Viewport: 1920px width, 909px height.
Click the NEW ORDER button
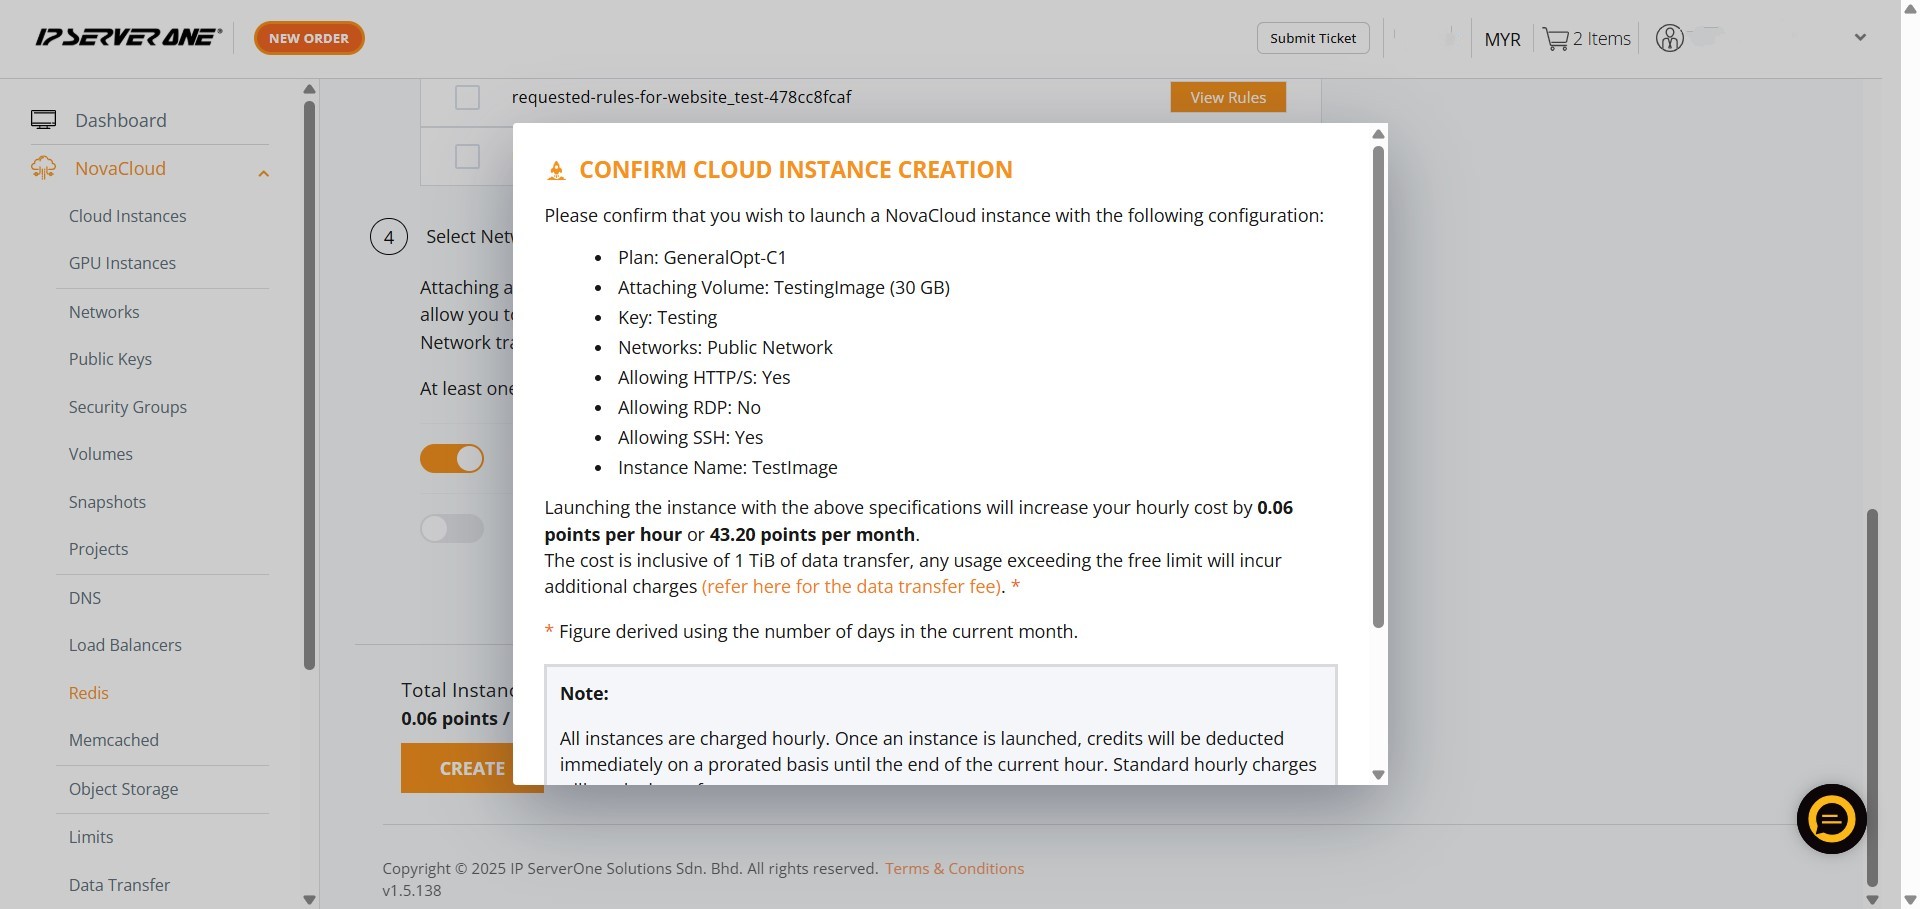pyautogui.click(x=309, y=38)
